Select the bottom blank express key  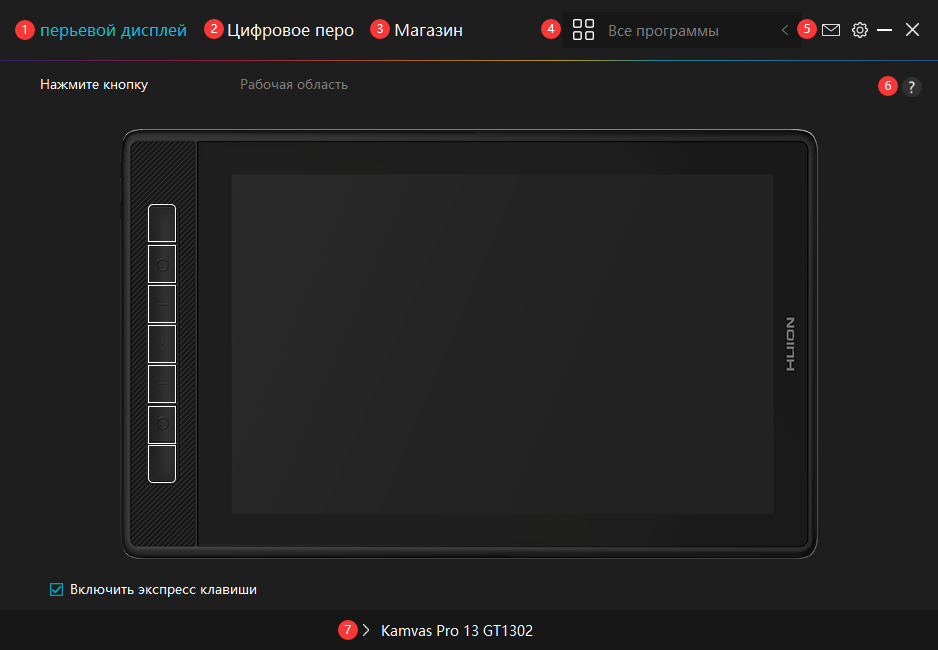[x=162, y=464]
